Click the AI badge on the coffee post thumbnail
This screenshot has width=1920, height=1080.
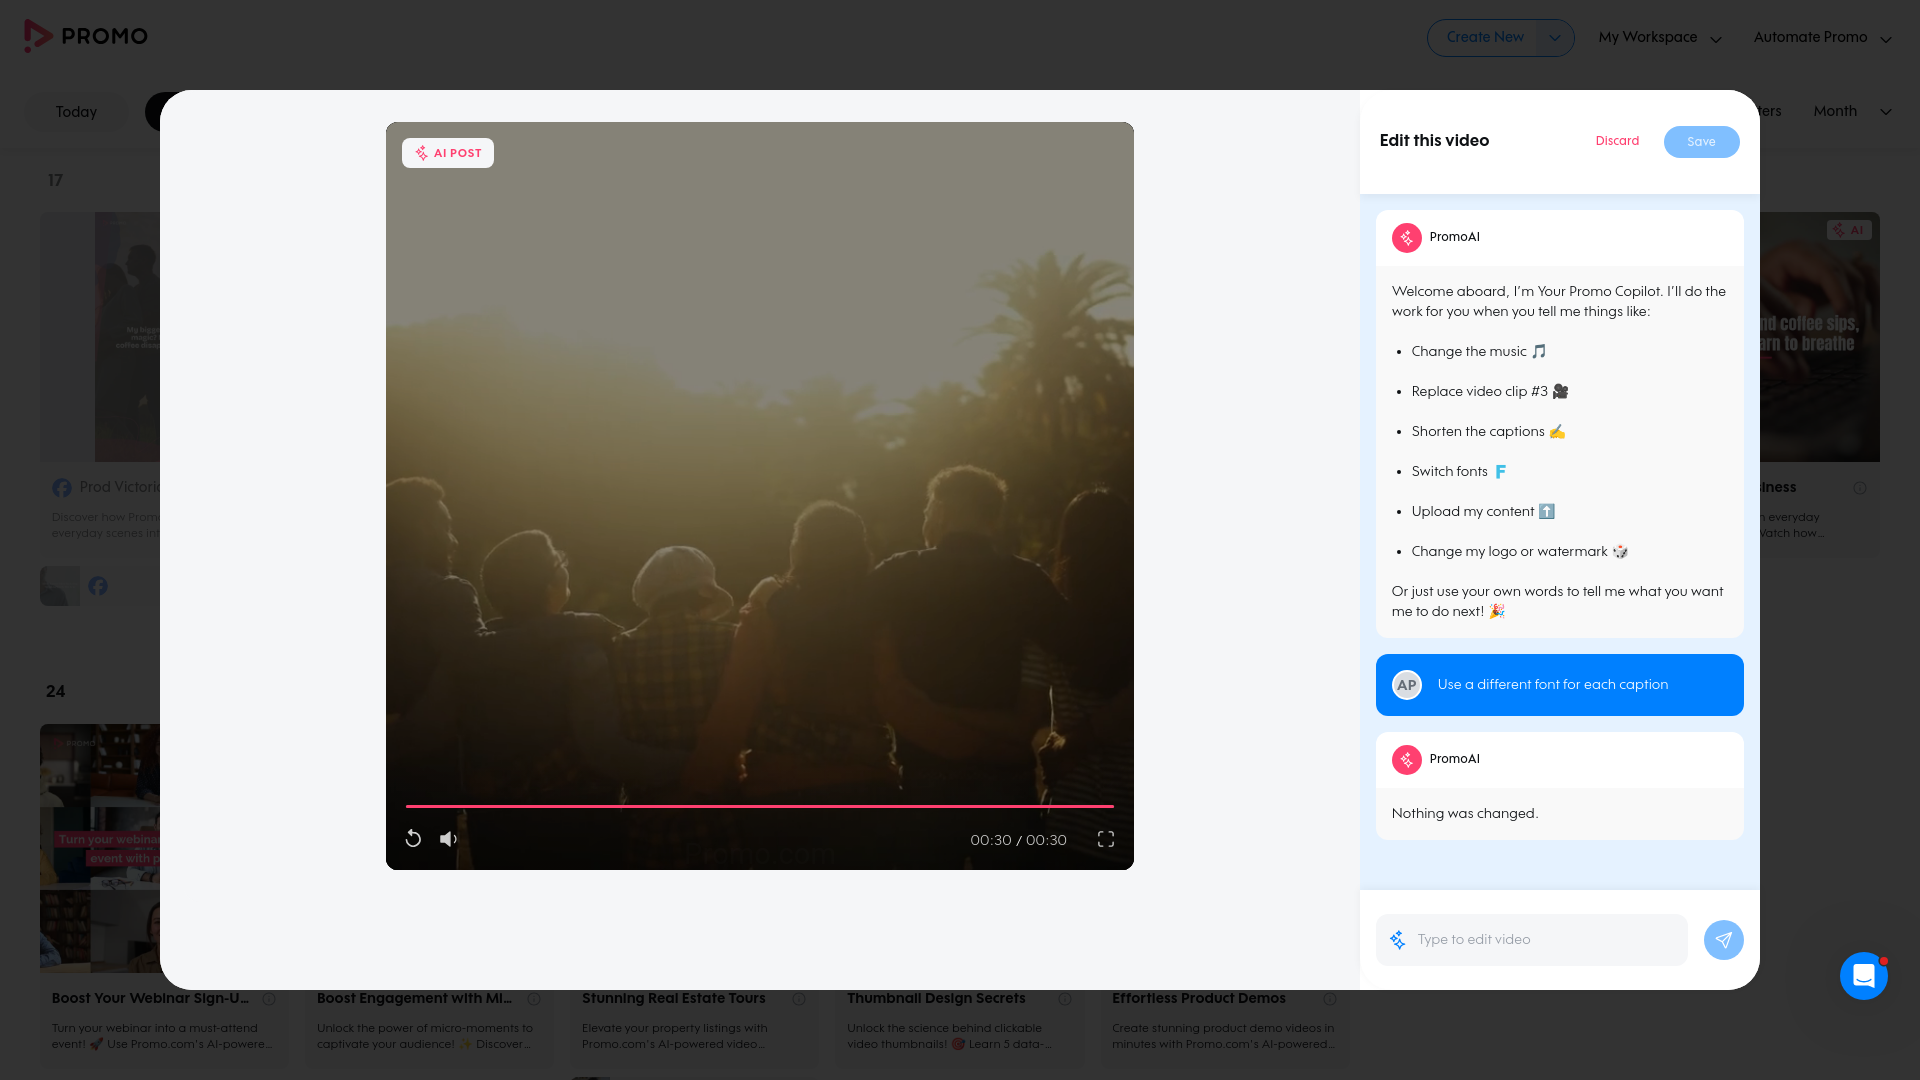click(1849, 230)
